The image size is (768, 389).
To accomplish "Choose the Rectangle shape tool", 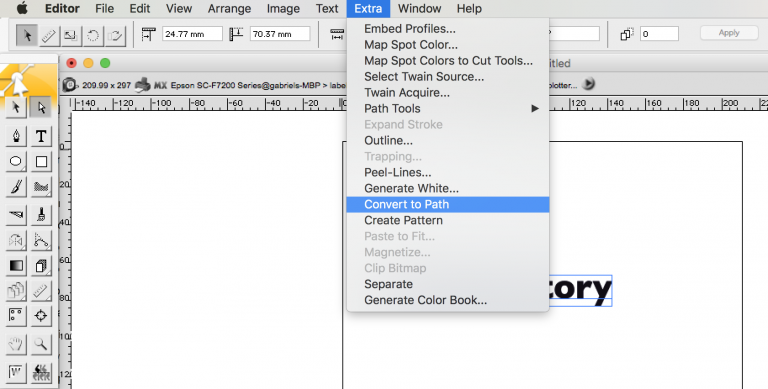I will coord(41,161).
